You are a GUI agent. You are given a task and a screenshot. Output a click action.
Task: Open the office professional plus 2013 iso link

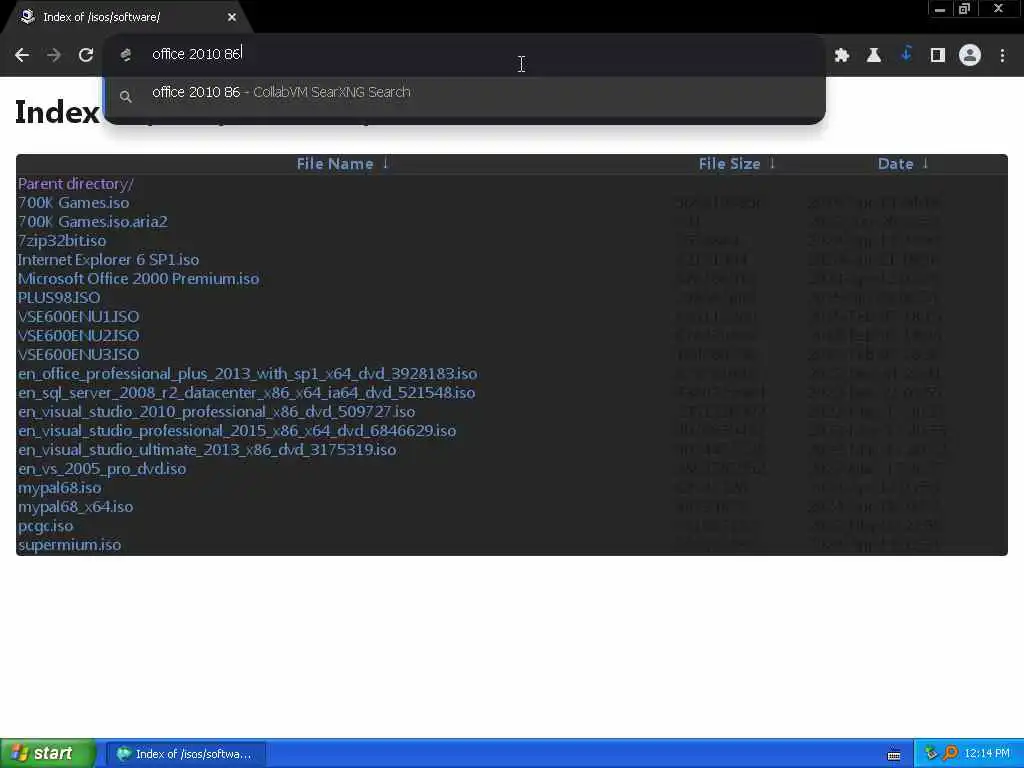(x=248, y=374)
